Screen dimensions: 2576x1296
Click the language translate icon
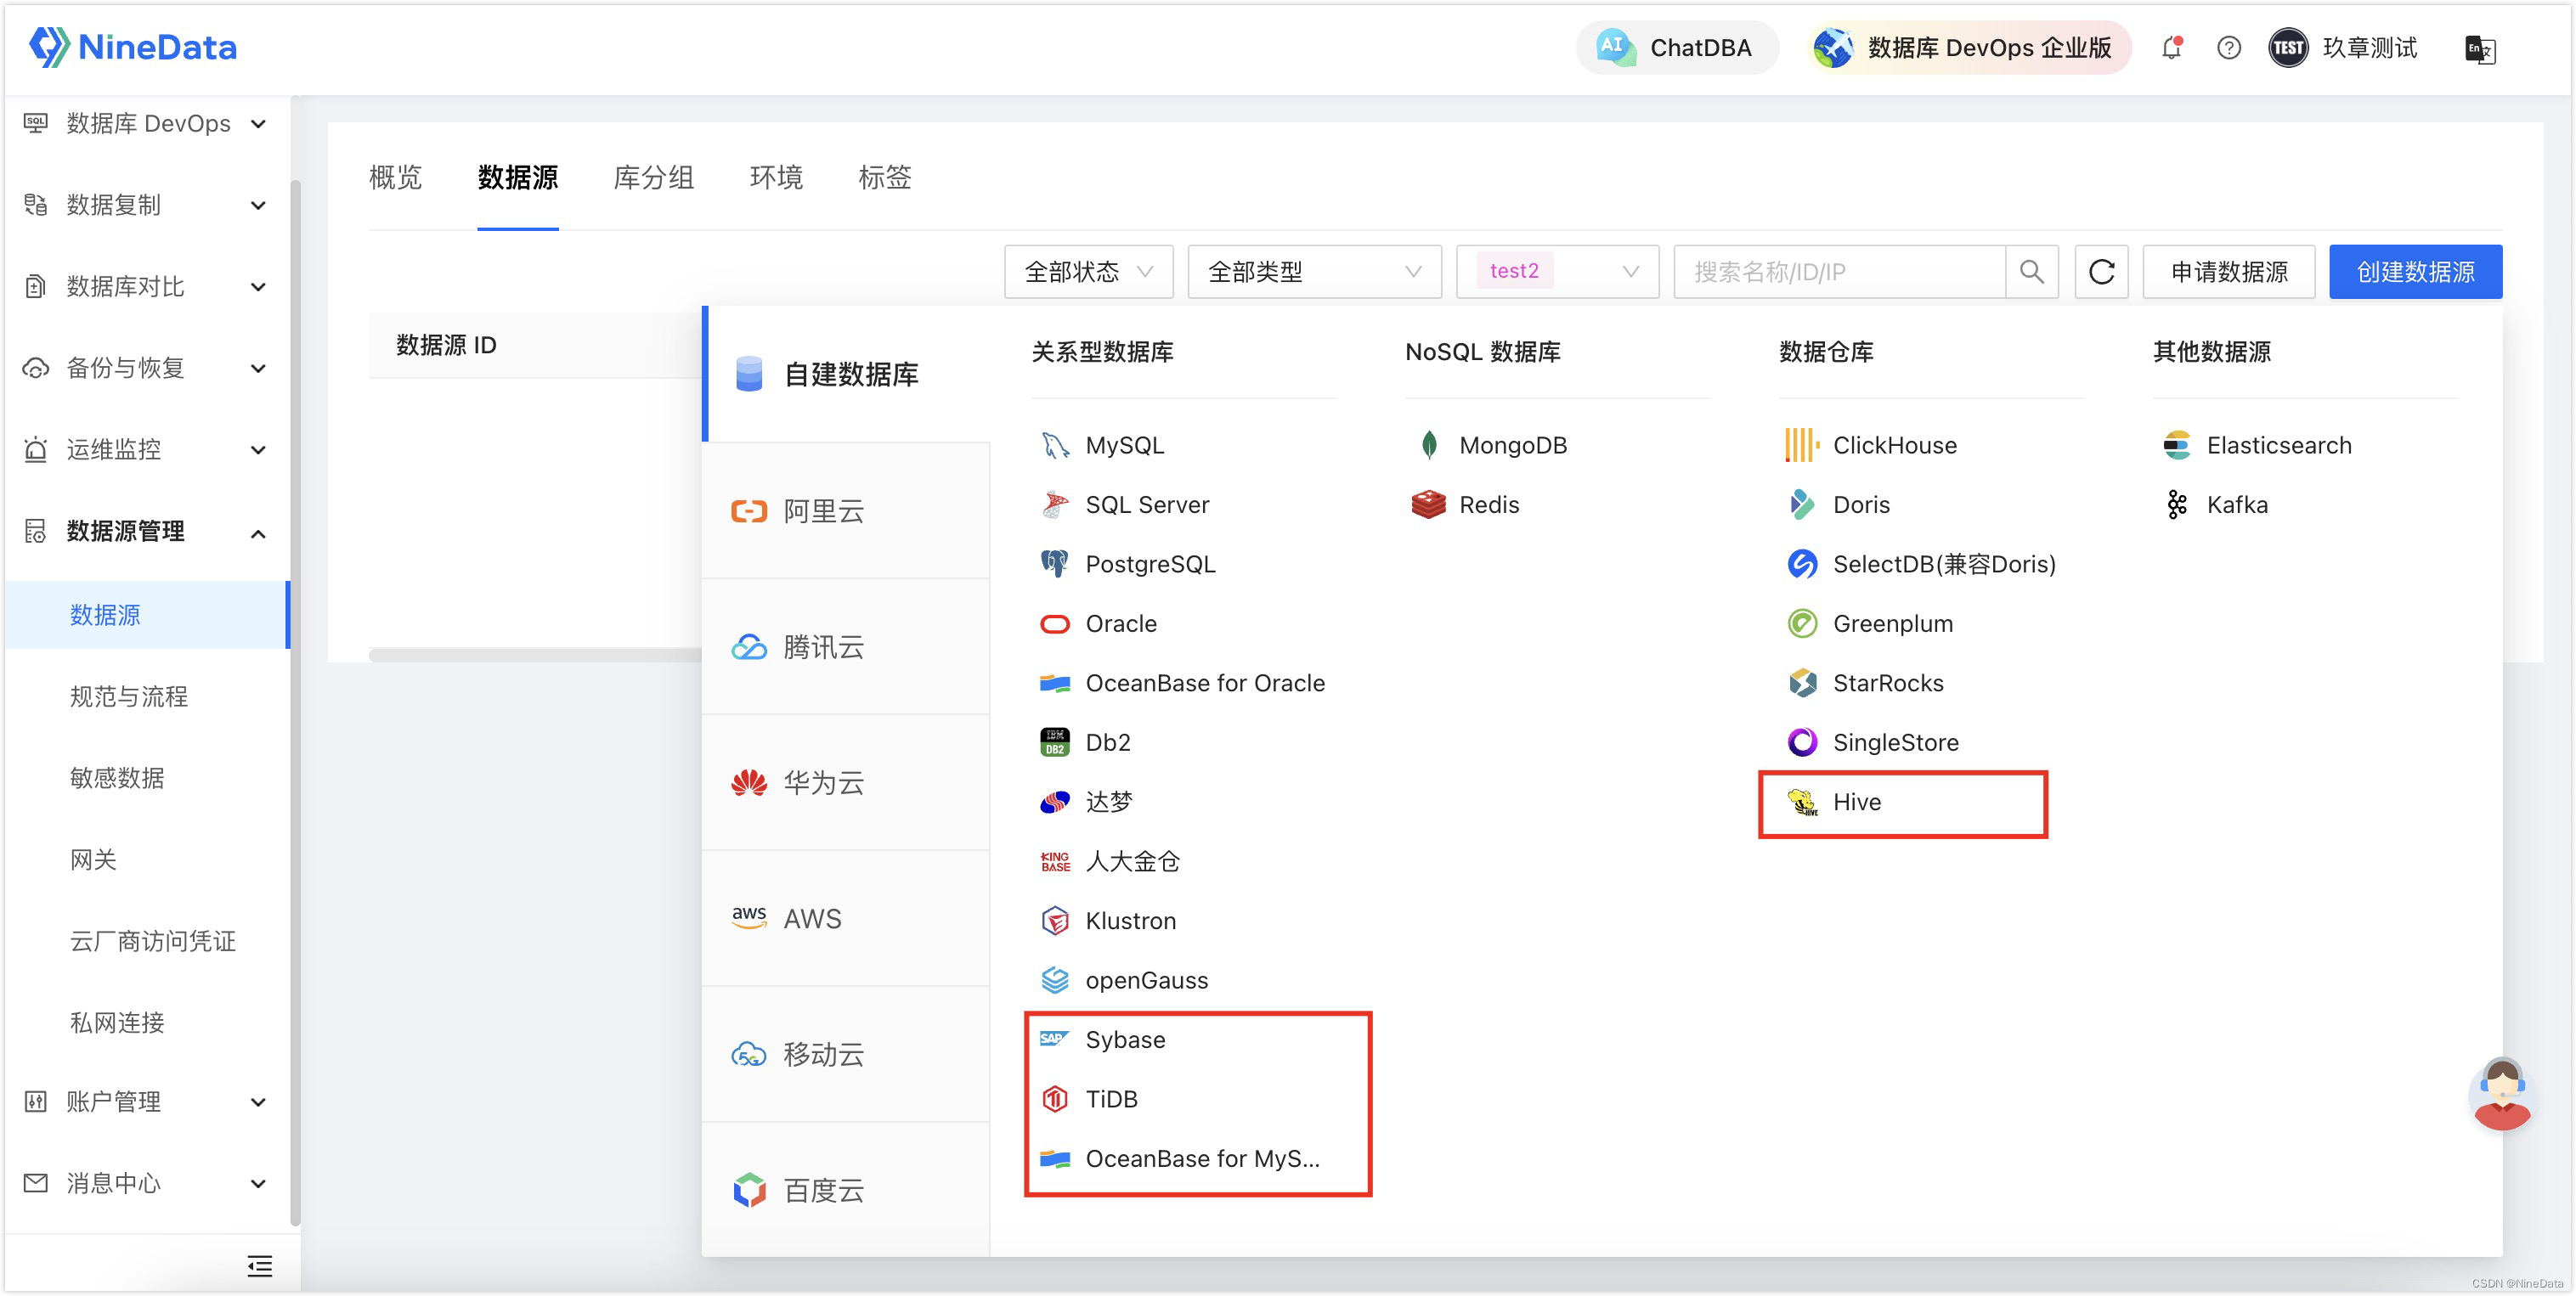(x=2479, y=49)
